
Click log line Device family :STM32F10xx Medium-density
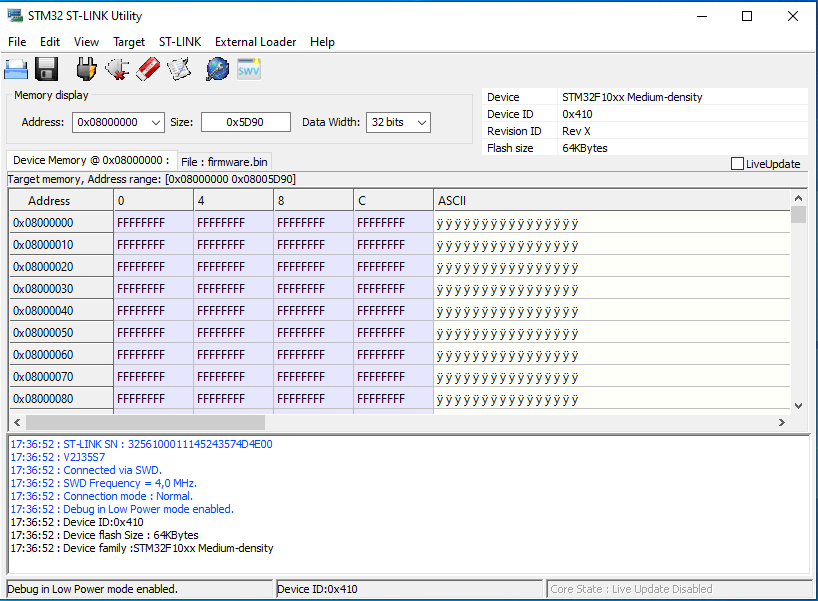click(x=142, y=548)
